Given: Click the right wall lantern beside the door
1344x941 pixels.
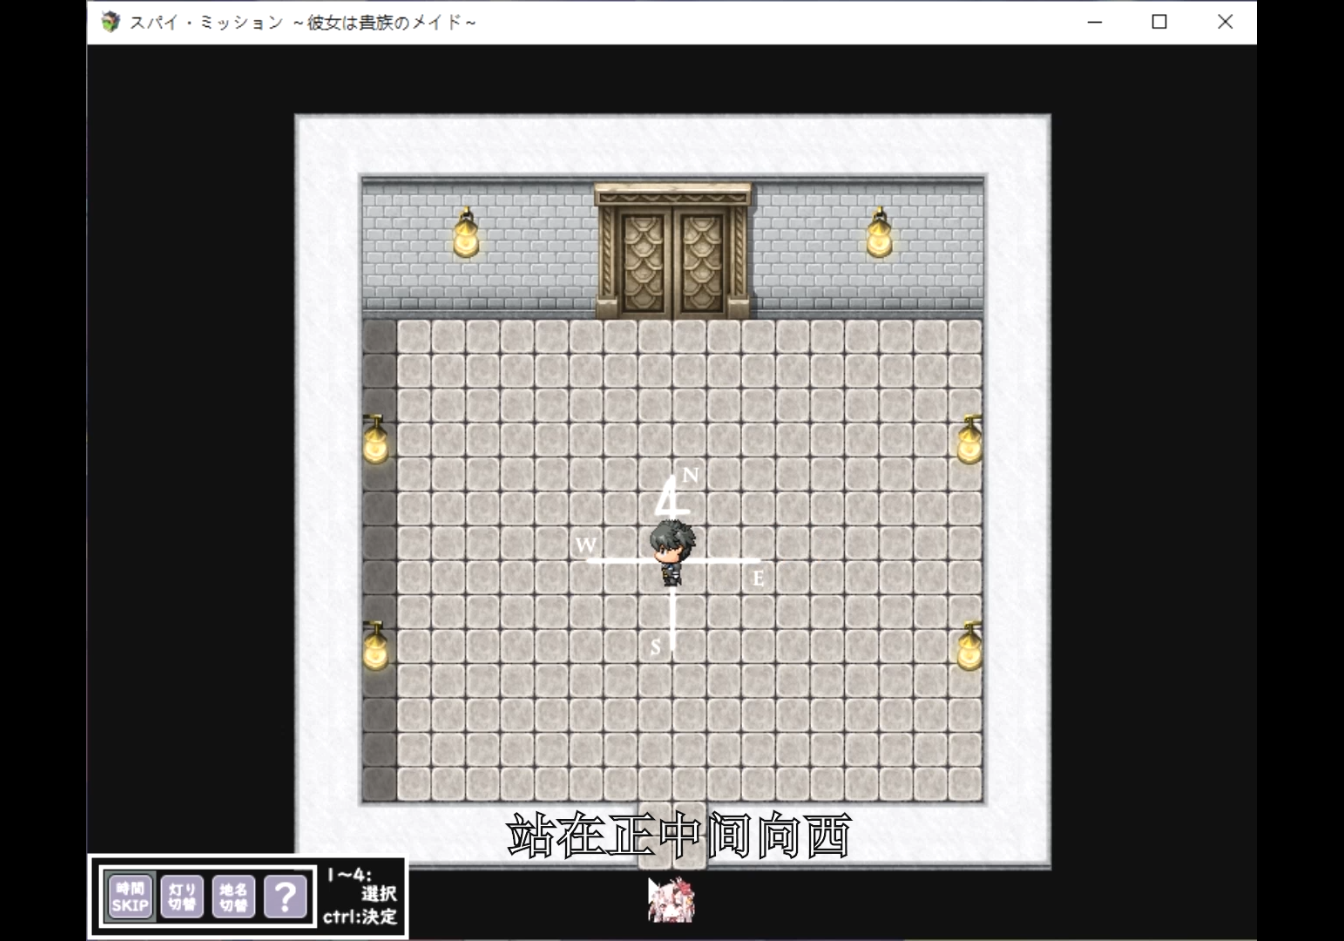Looking at the screenshot, I should 879,233.
